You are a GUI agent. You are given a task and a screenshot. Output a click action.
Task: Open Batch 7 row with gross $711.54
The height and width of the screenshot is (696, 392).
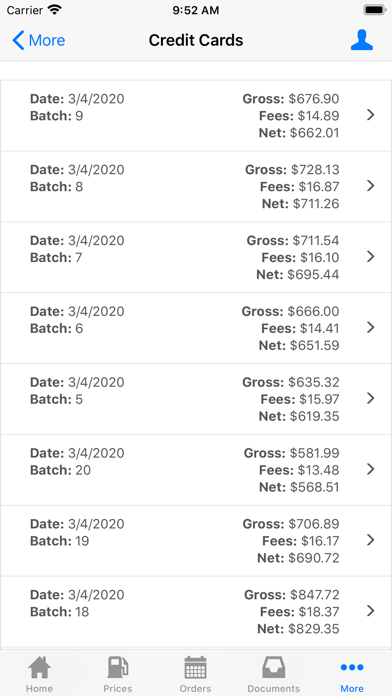coord(196,257)
